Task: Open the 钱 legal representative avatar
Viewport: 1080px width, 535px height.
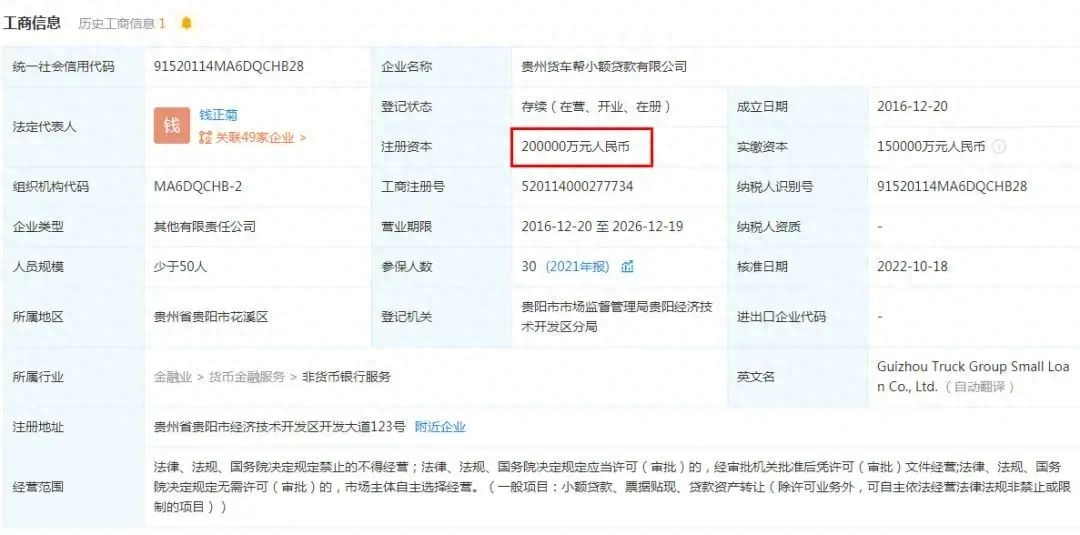Action: 172,126
